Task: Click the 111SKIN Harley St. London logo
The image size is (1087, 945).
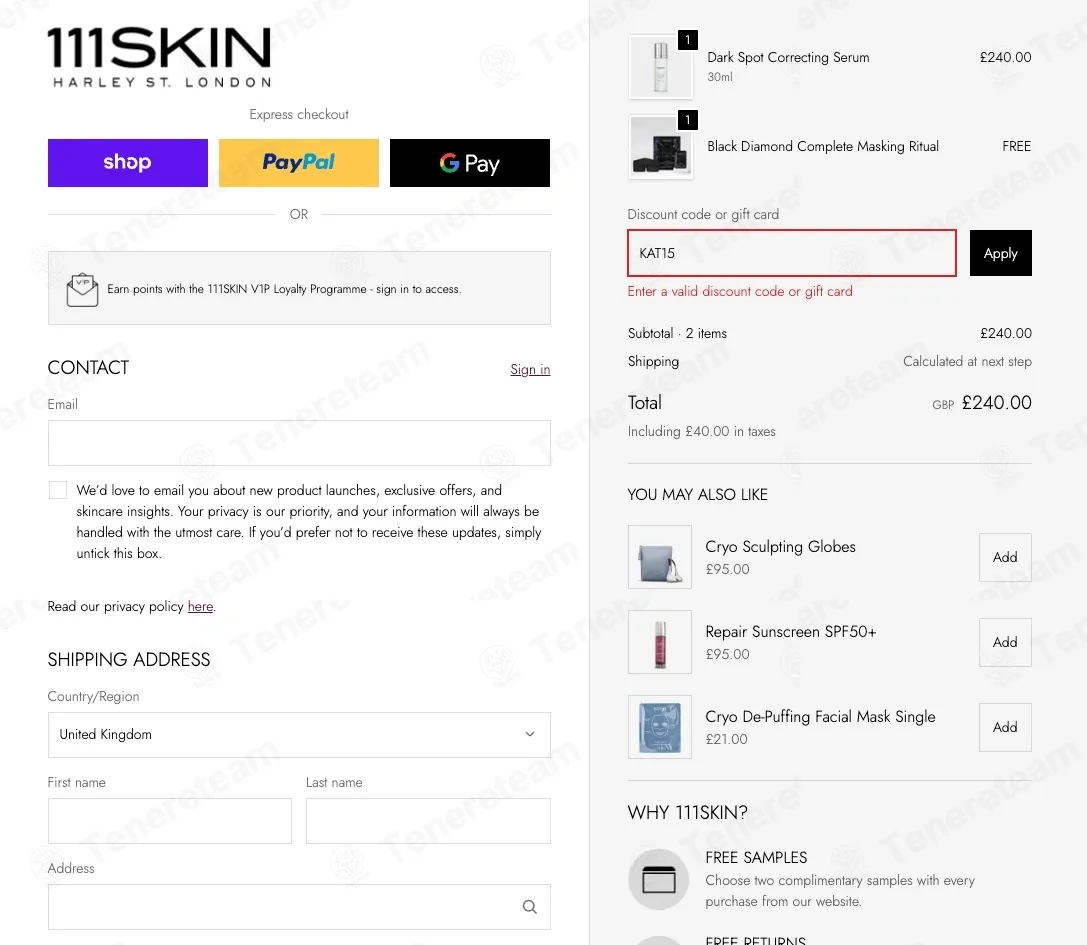Action: [159, 58]
